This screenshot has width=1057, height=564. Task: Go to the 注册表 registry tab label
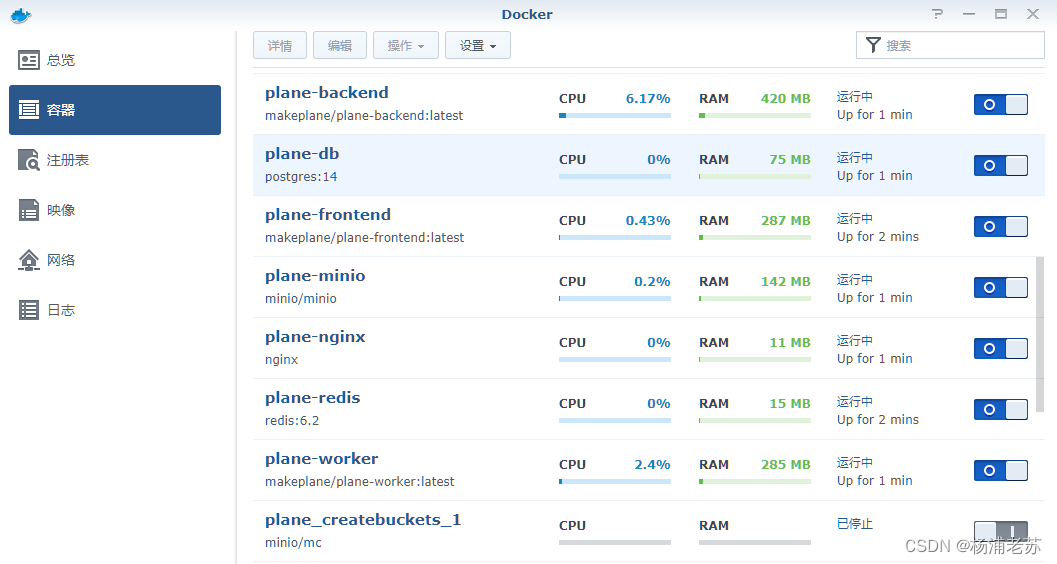(x=67, y=160)
